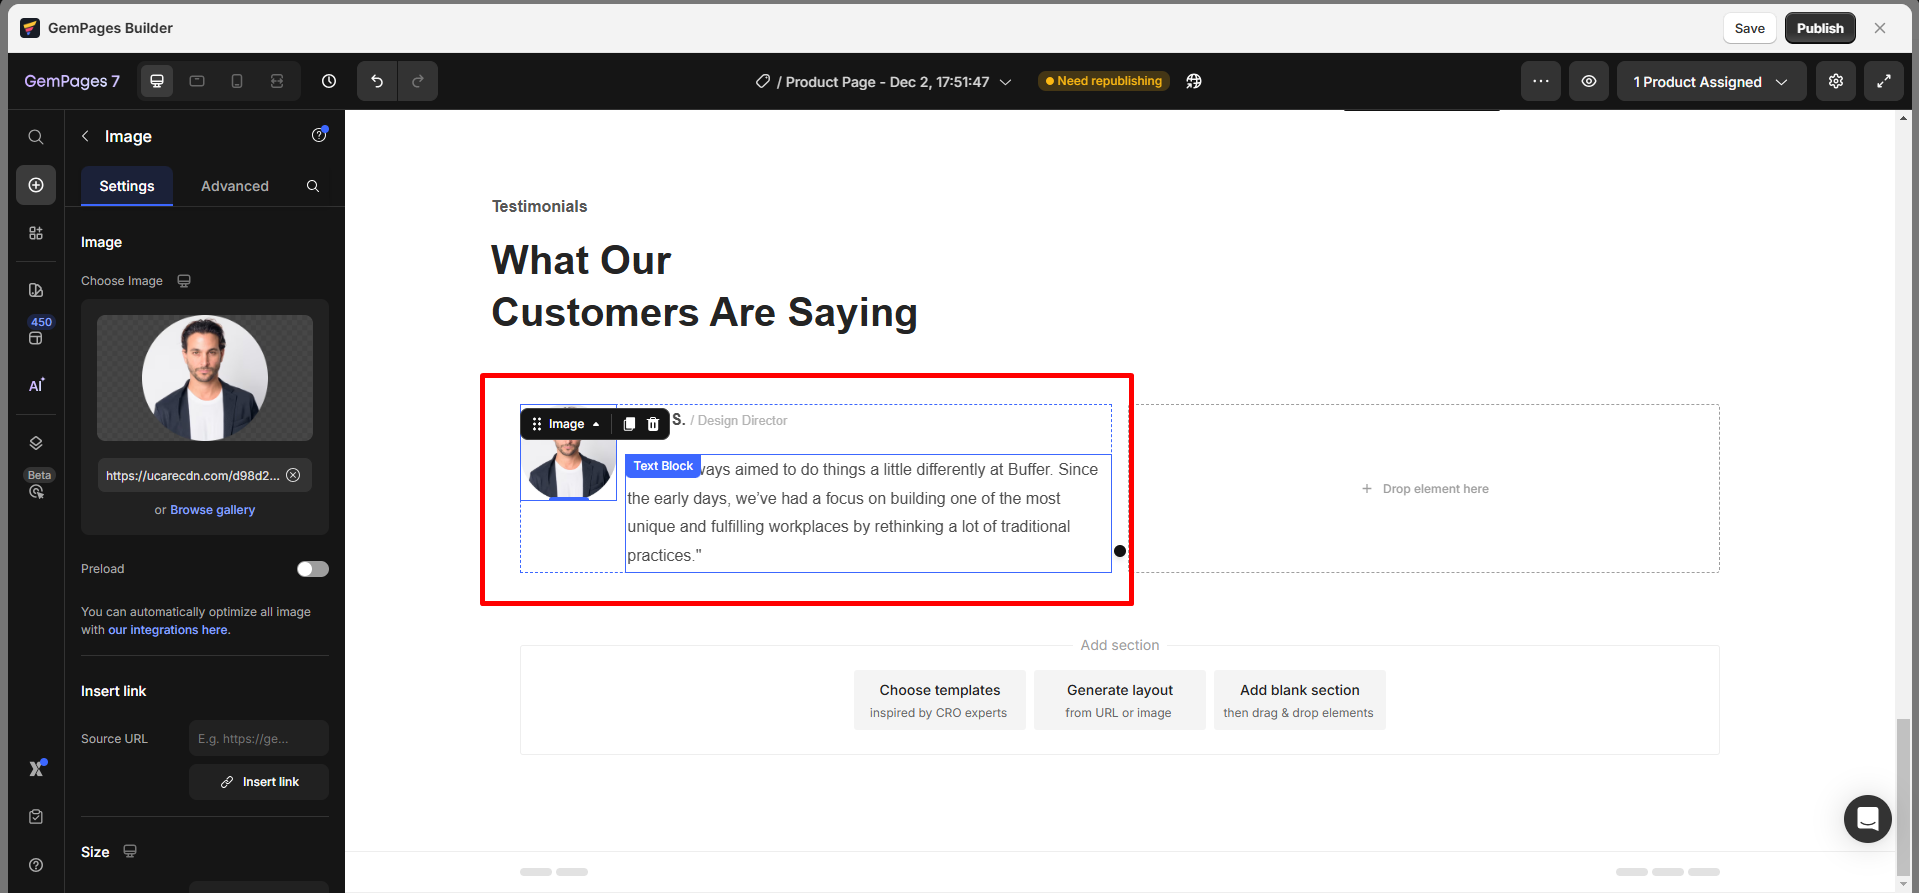Click the add element plus icon in sidebar
The width and height of the screenshot is (1919, 893).
pos(36,185)
